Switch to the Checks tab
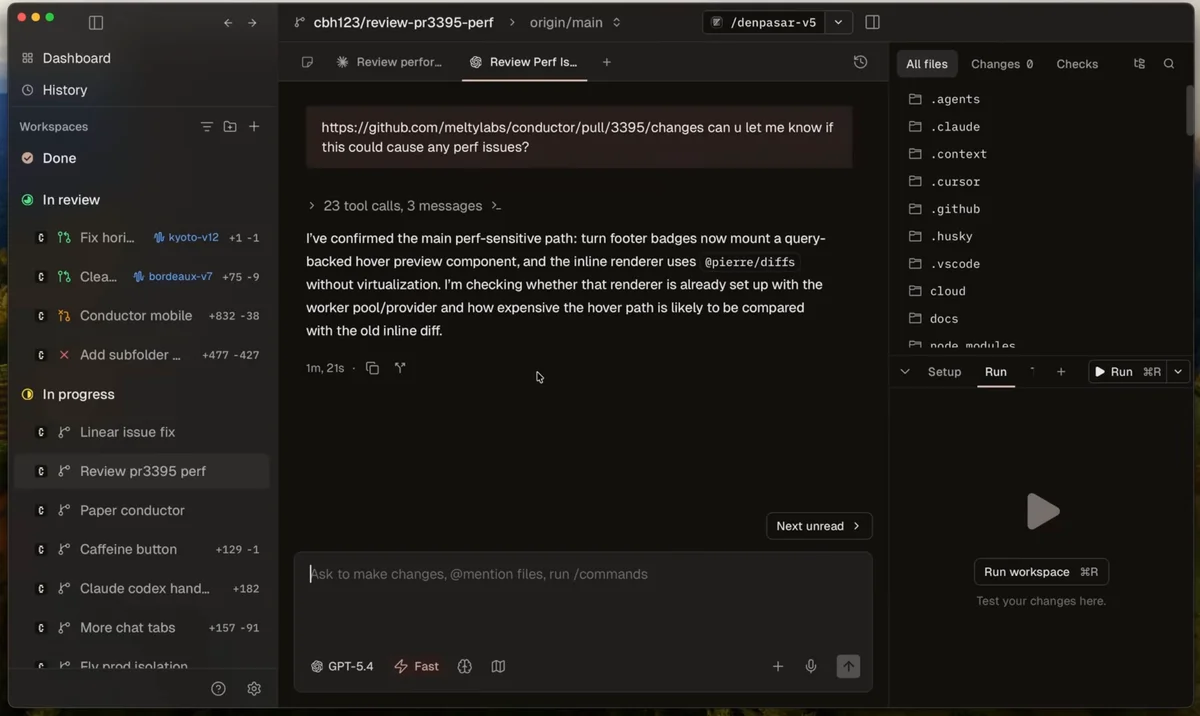Screen dimensions: 1200x716 coord(1077,64)
